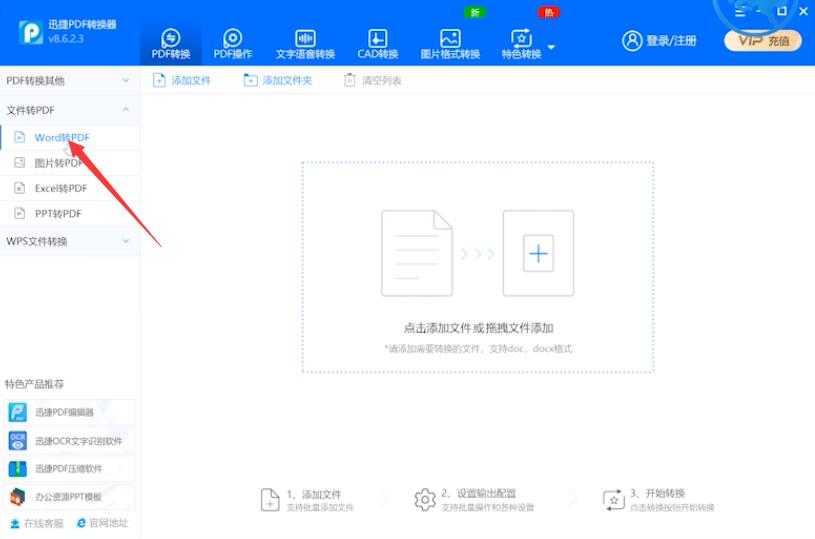Click the PDF压缩 zip icon

pos(18,469)
